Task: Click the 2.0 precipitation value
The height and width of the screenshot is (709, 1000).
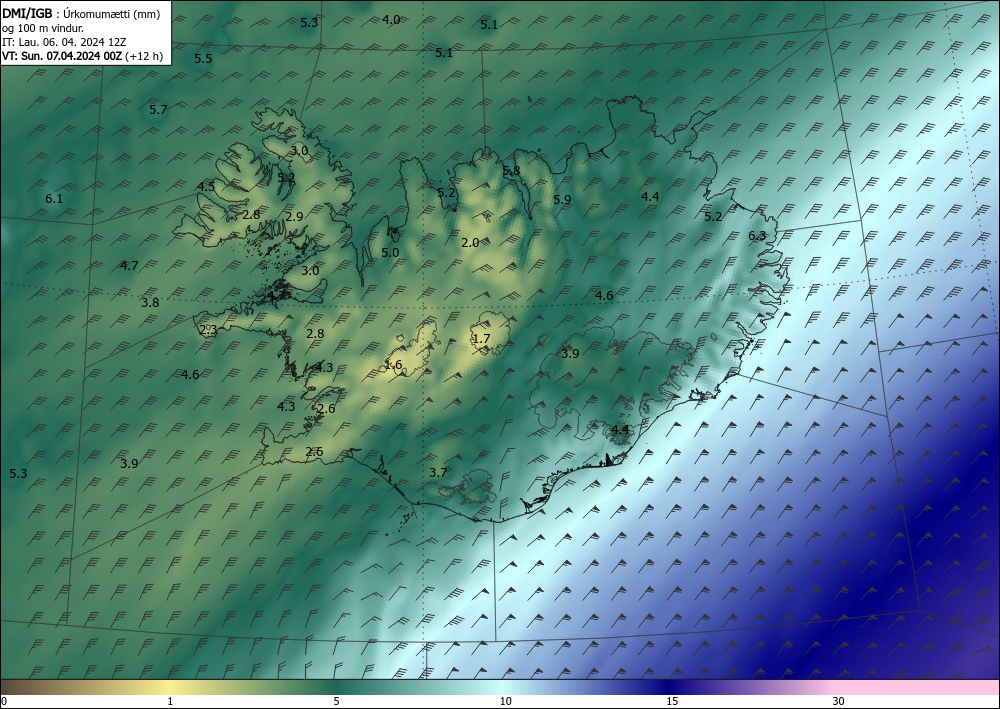Action: coord(470,243)
